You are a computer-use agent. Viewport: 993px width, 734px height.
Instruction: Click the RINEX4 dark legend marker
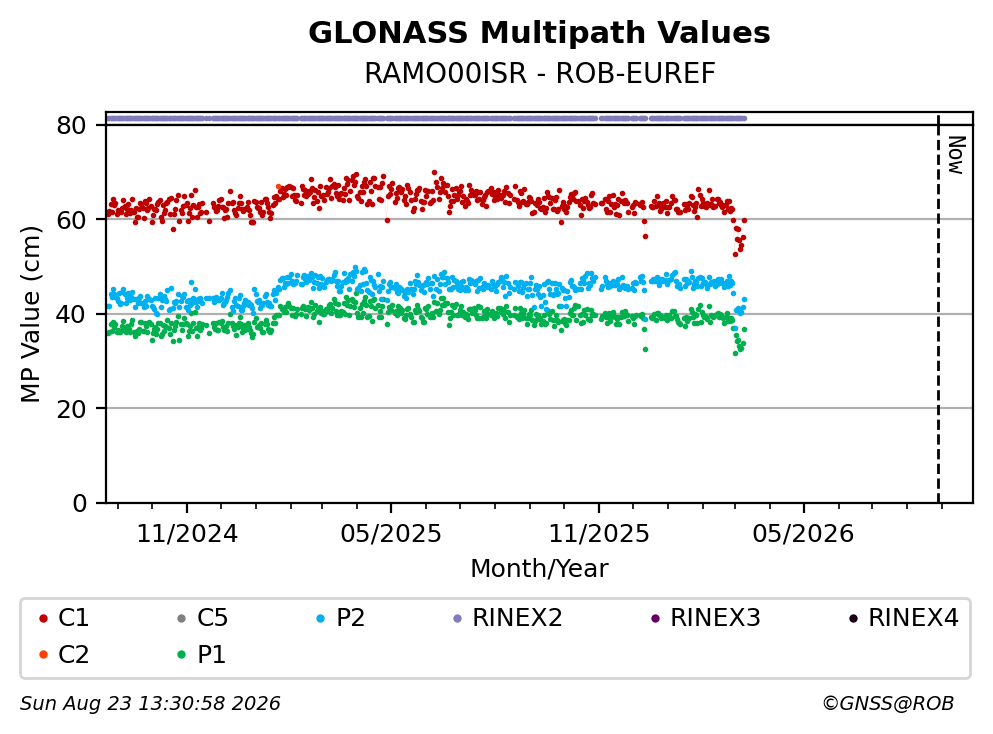[854, 618]
